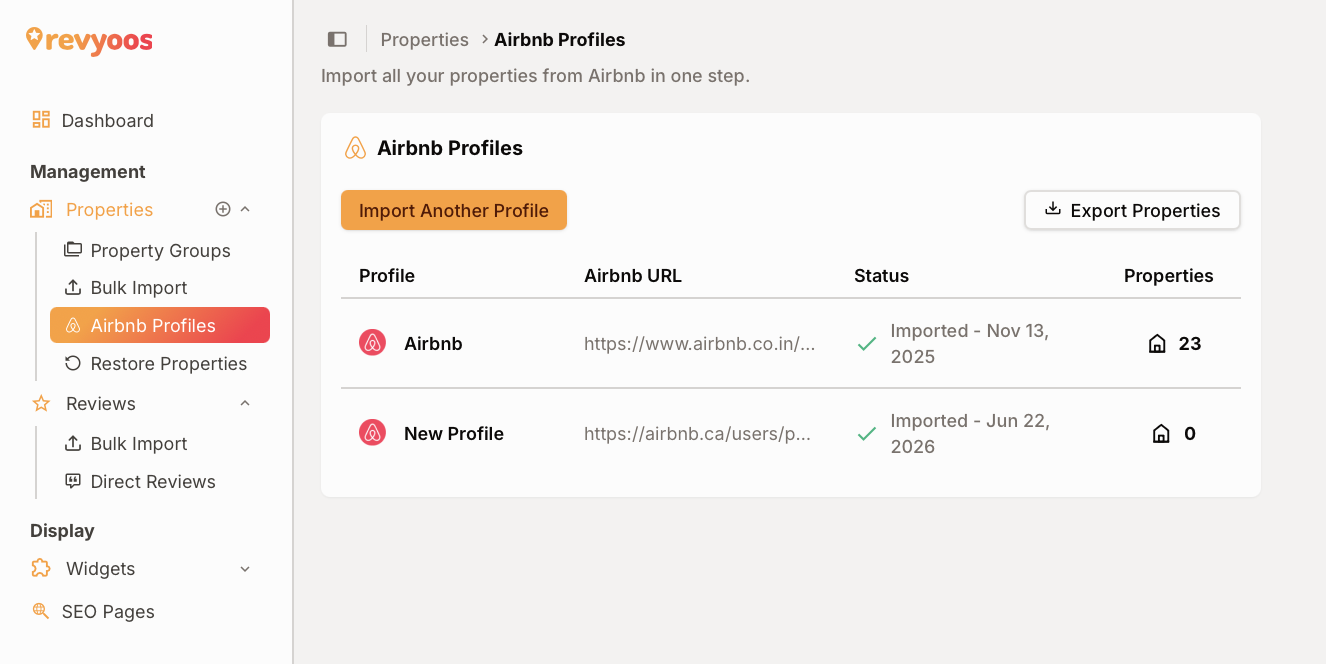
Task: Click 'Imported - Nov 13, 2025' status
Action: [970, 344]
